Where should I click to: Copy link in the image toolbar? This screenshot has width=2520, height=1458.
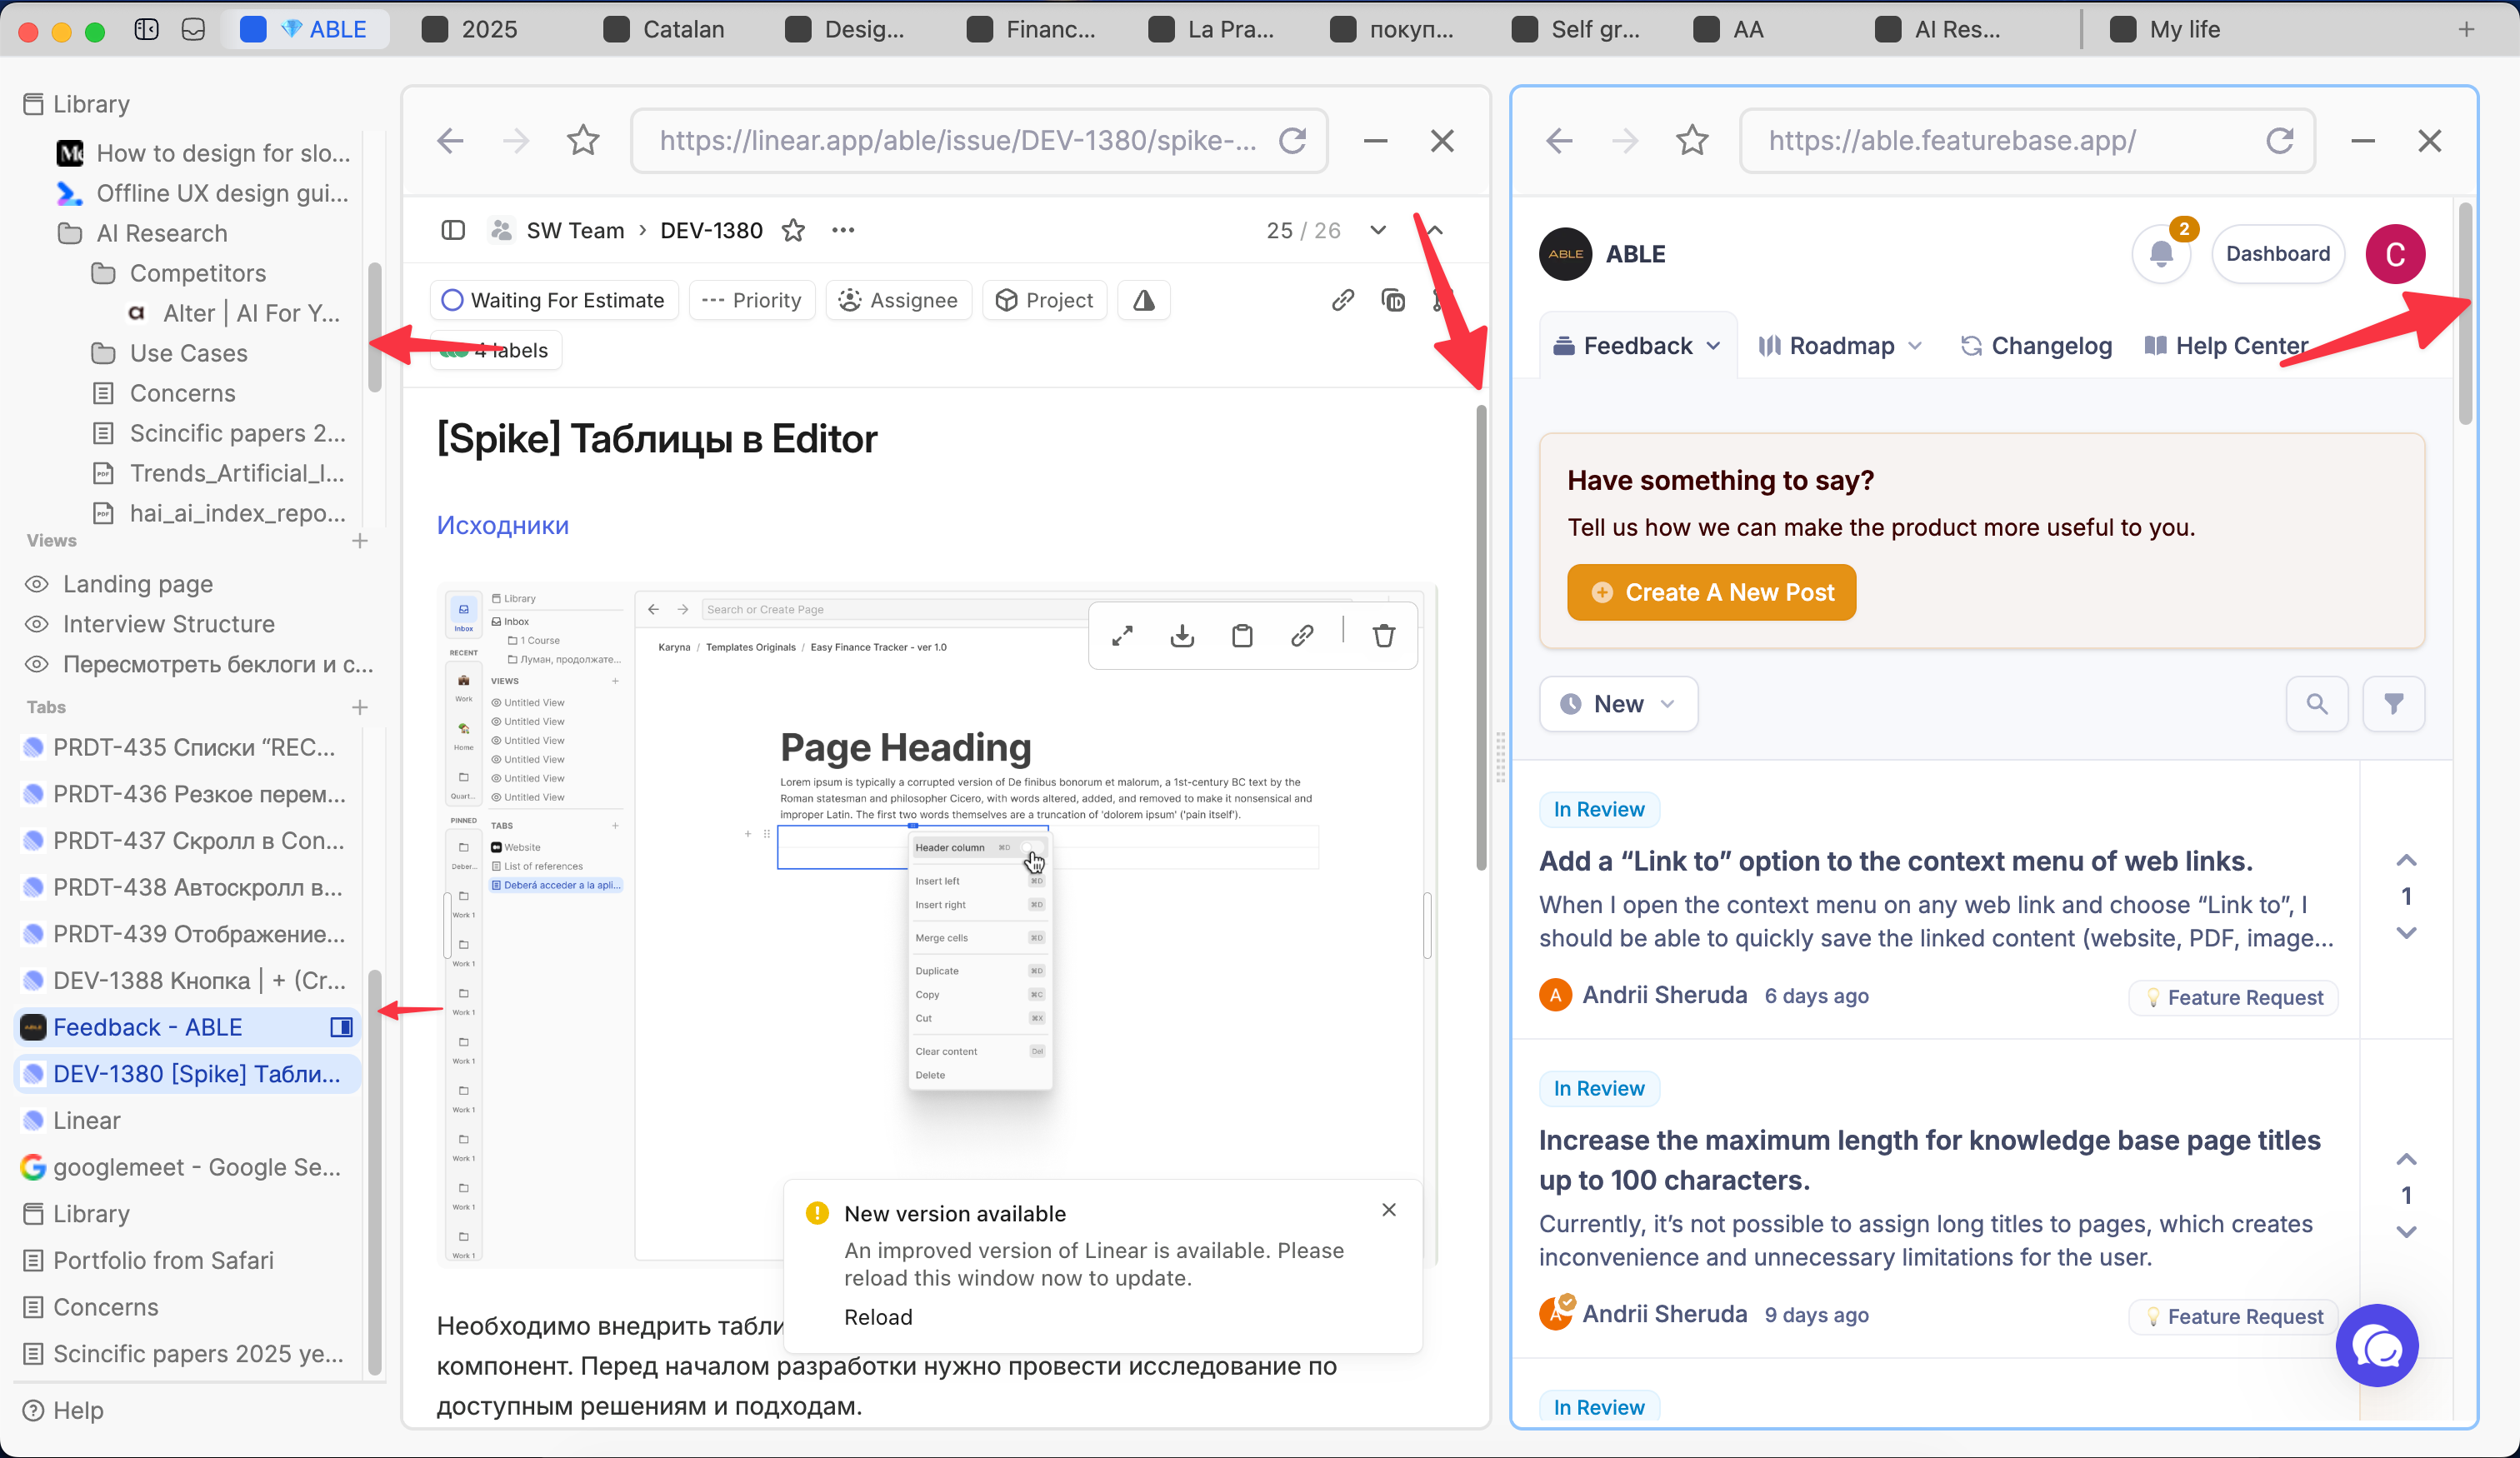point(1302,635)
